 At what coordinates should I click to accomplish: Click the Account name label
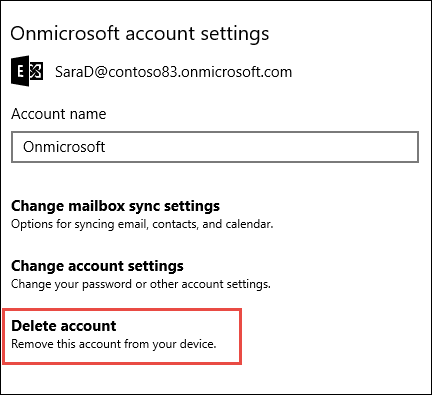(x=59, y=114)
